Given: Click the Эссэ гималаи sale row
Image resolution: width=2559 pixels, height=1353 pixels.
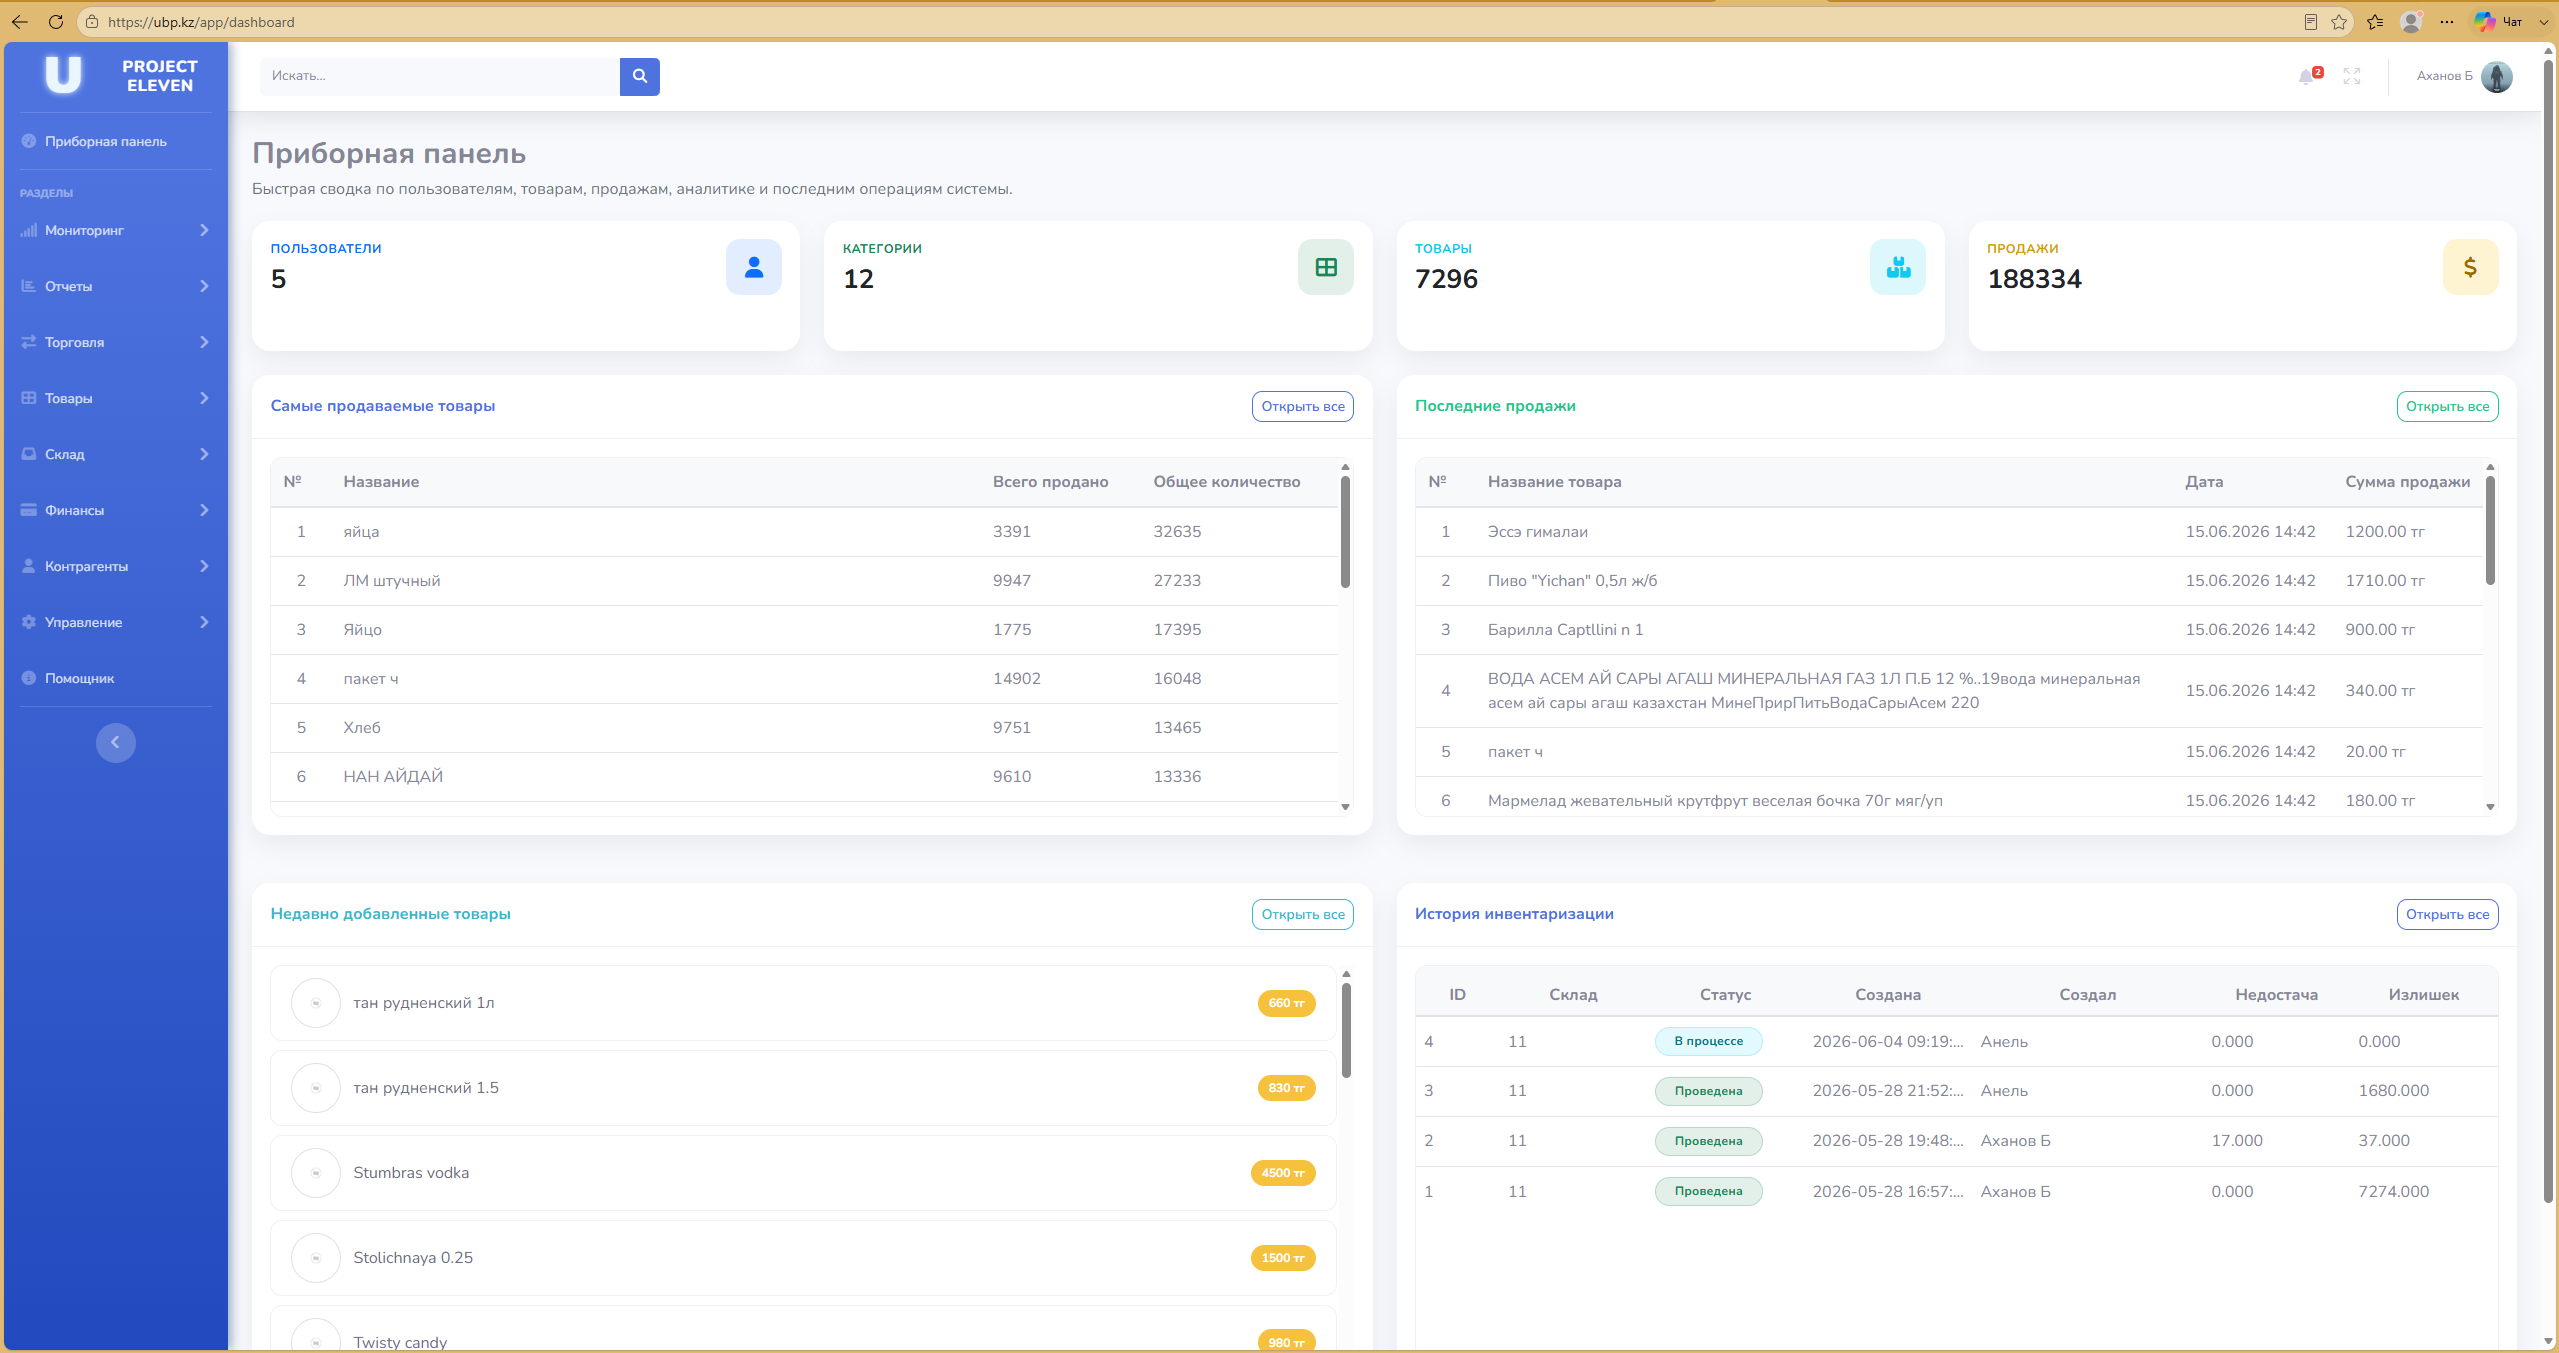Looking at the screenshot, I should [x=1949, y=532].
